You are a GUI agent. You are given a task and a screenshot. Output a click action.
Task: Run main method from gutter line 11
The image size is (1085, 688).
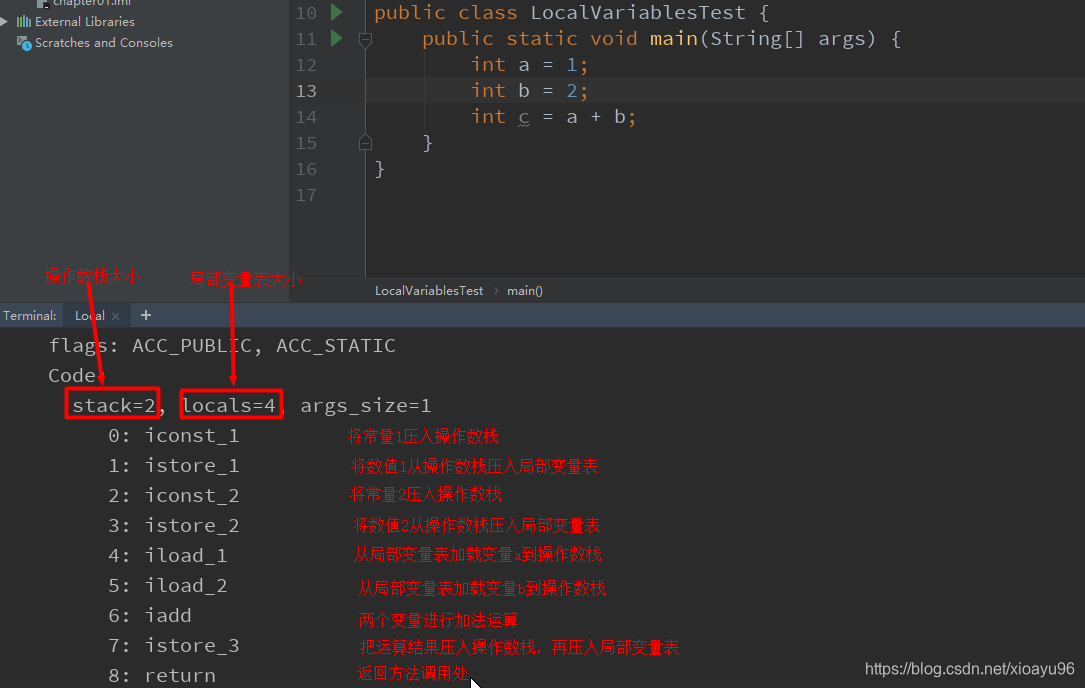tap(336, 38)
